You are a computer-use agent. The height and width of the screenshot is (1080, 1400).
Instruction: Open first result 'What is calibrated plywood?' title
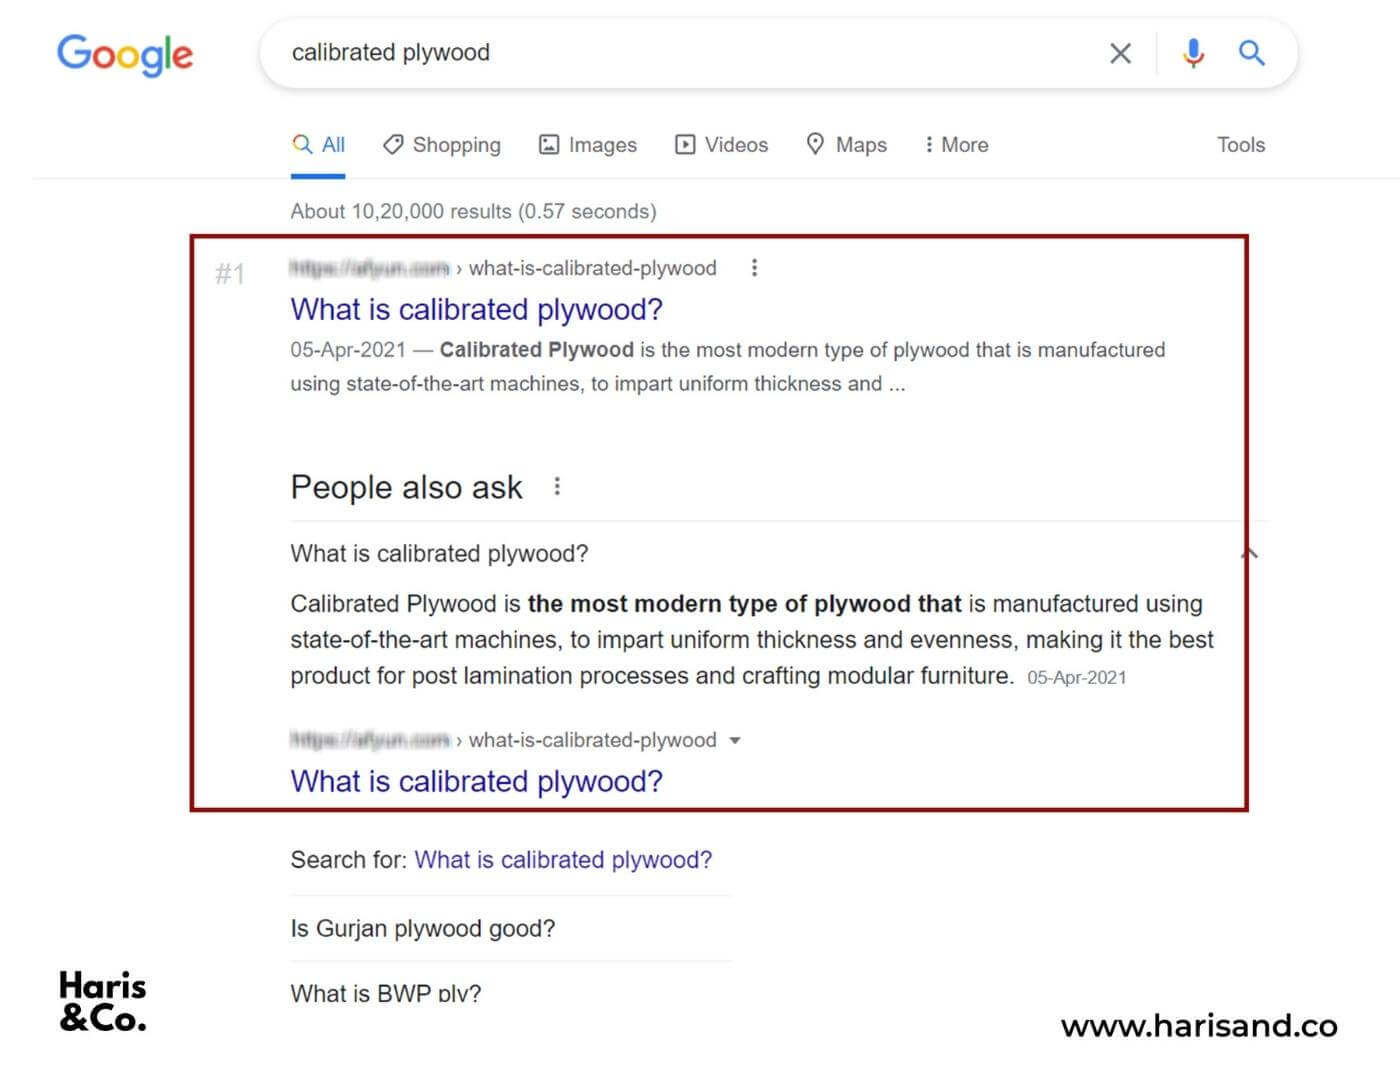point(476,310)
